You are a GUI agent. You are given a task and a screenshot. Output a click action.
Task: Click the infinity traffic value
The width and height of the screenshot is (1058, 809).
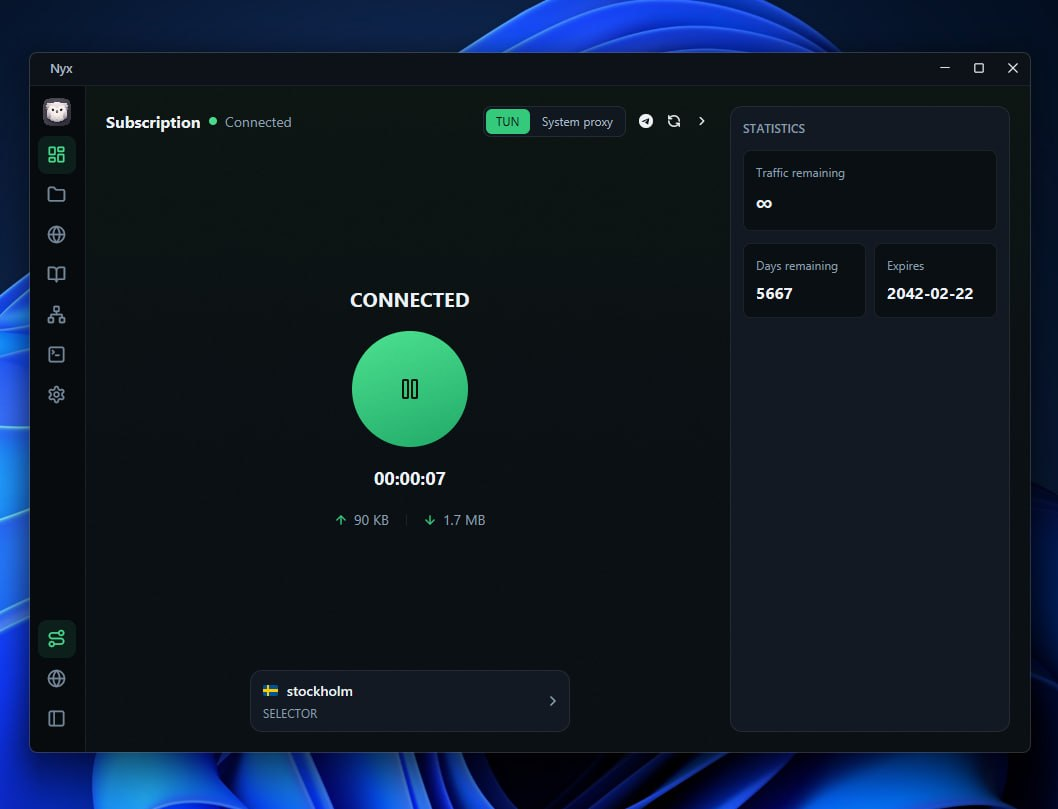(x=764, y=203)
